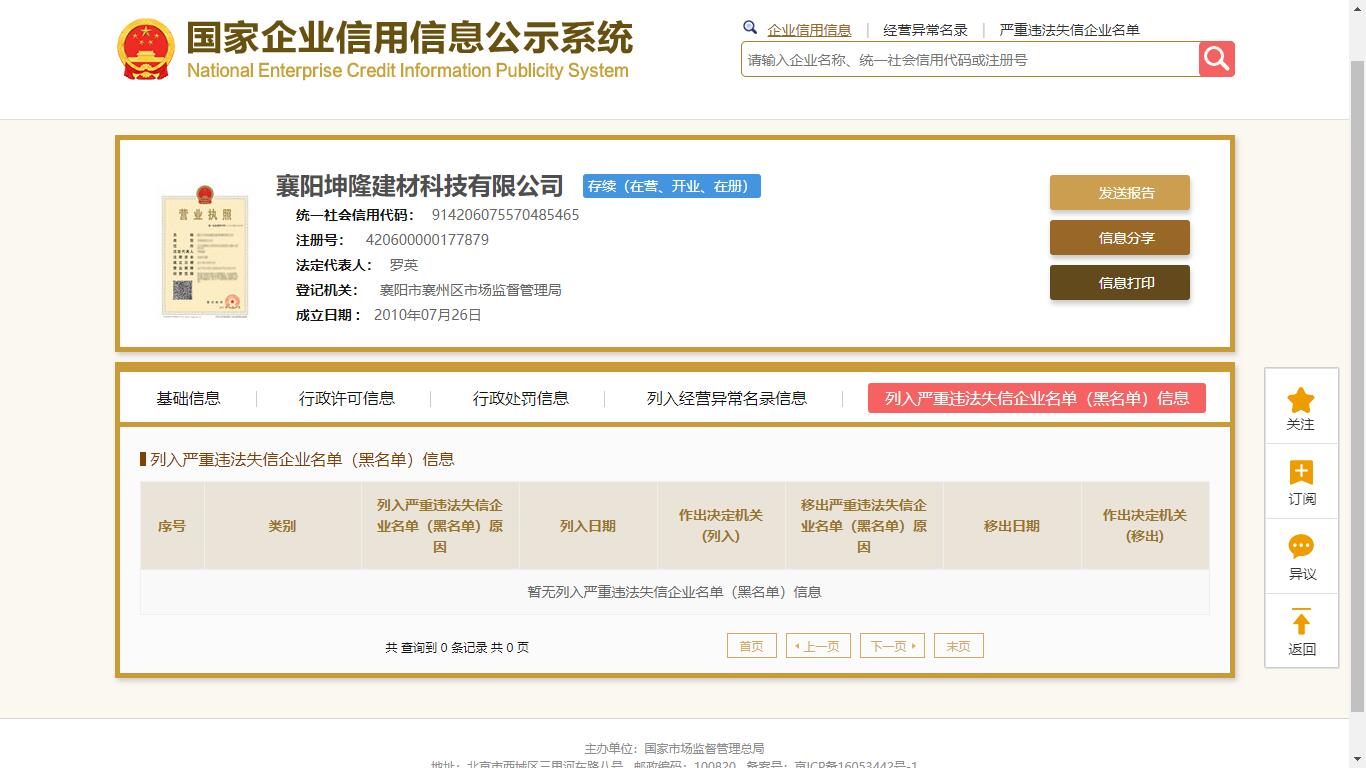This screenshot has height=768, width=1366.
Task: Select the 列入严重违法失信企业名单（黑名单）信息 tab
Action: (x=1037, y=398)
